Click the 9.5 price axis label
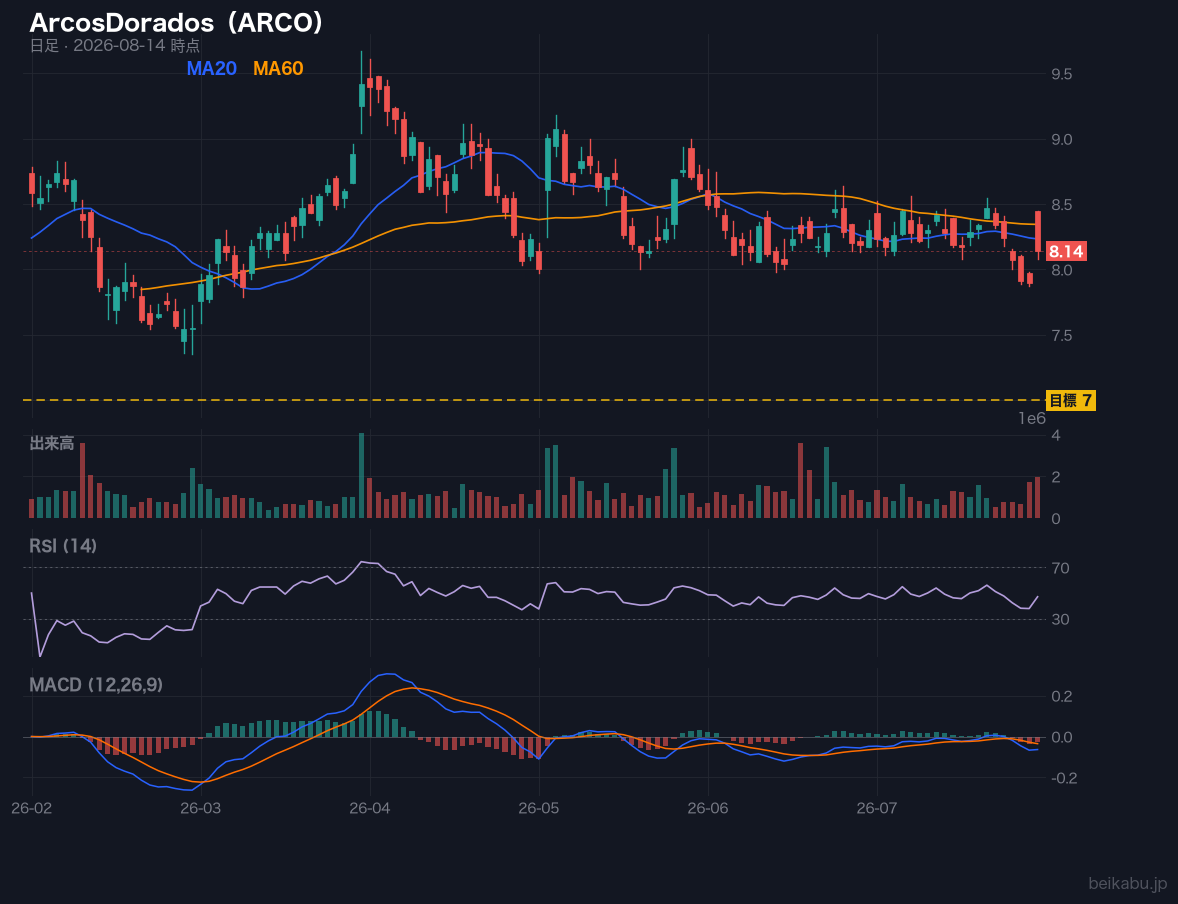 click(1062, 74)
